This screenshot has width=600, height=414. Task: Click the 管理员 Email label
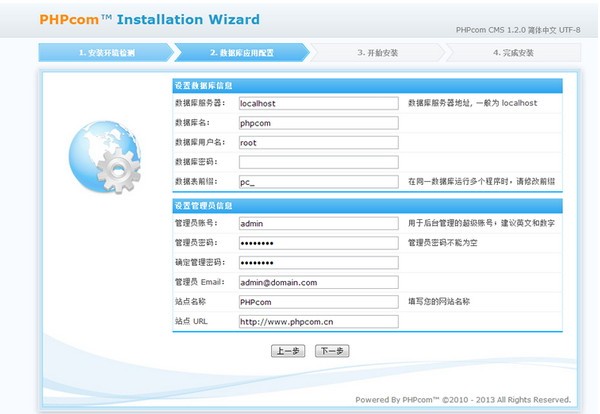200,282
